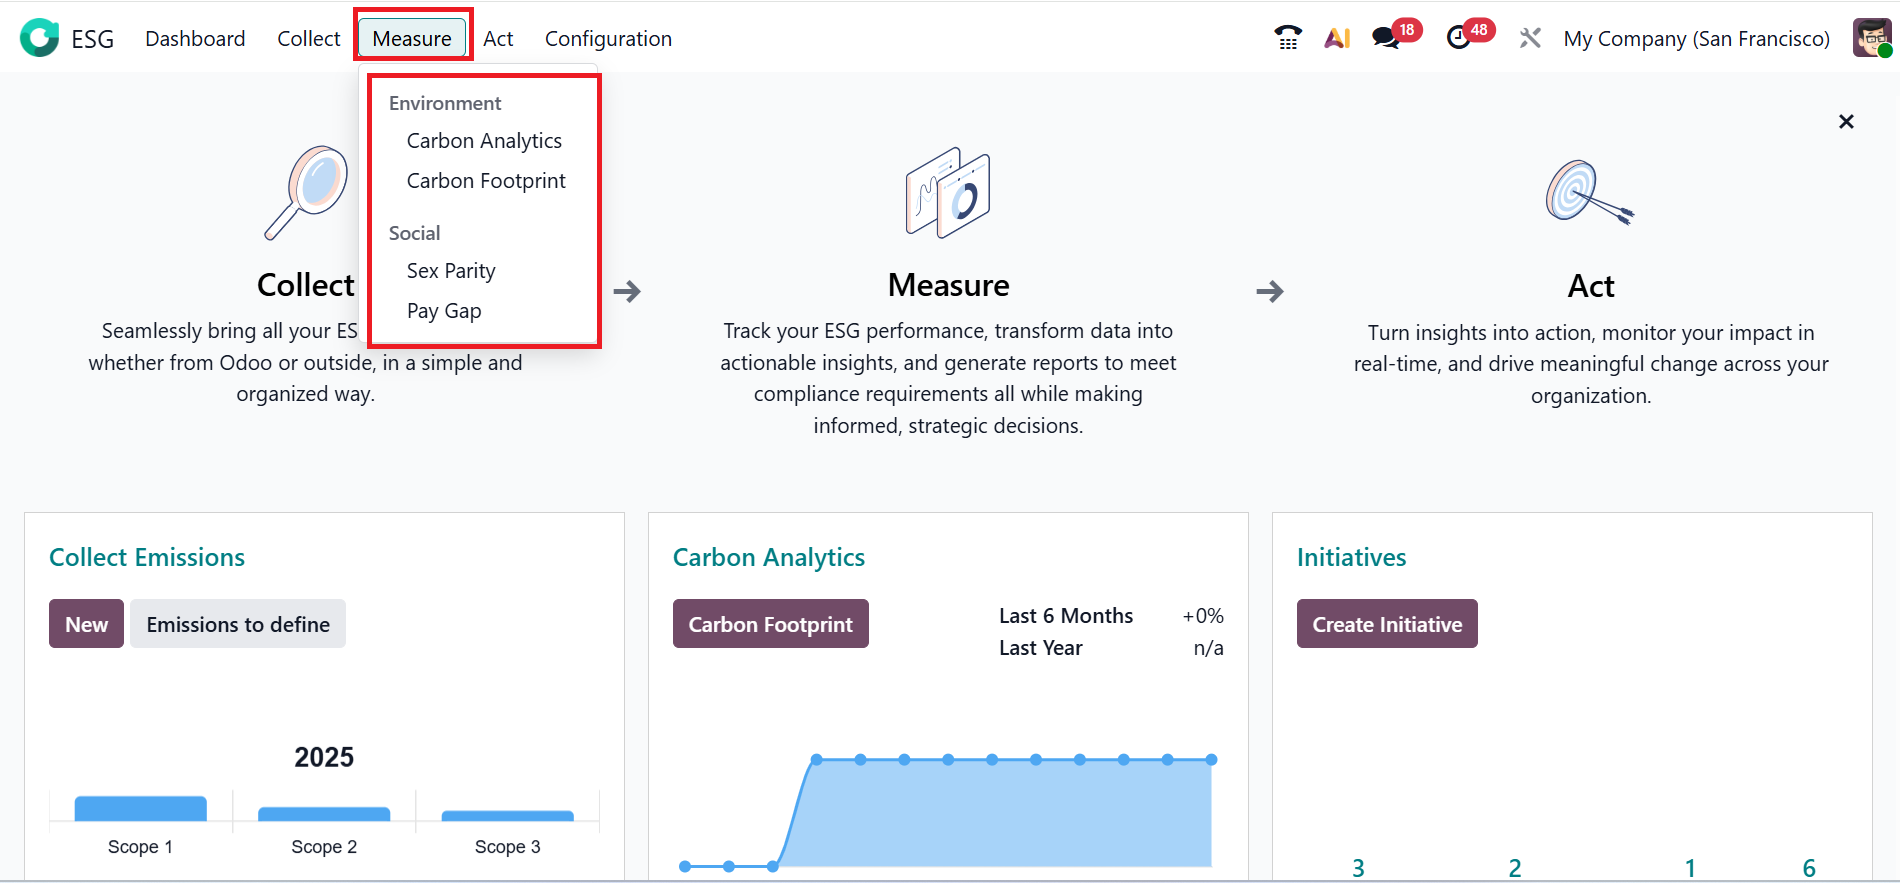Click the user avatar picture
The height and width of the screenshot is (883, 1900).
click(1872, 38)
